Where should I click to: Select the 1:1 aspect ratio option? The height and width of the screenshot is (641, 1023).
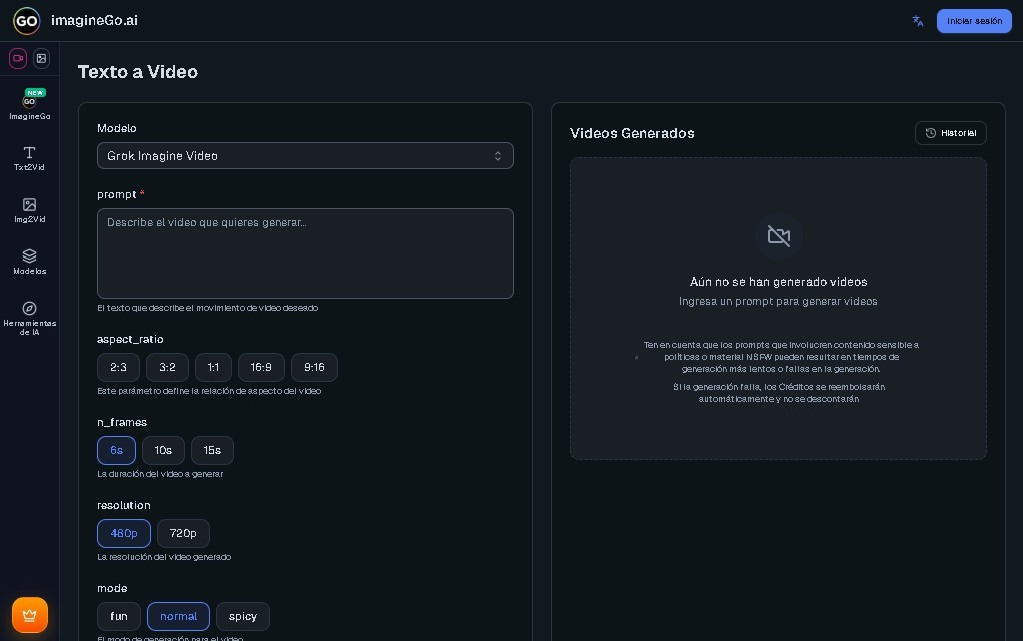(x=213, y=367)
